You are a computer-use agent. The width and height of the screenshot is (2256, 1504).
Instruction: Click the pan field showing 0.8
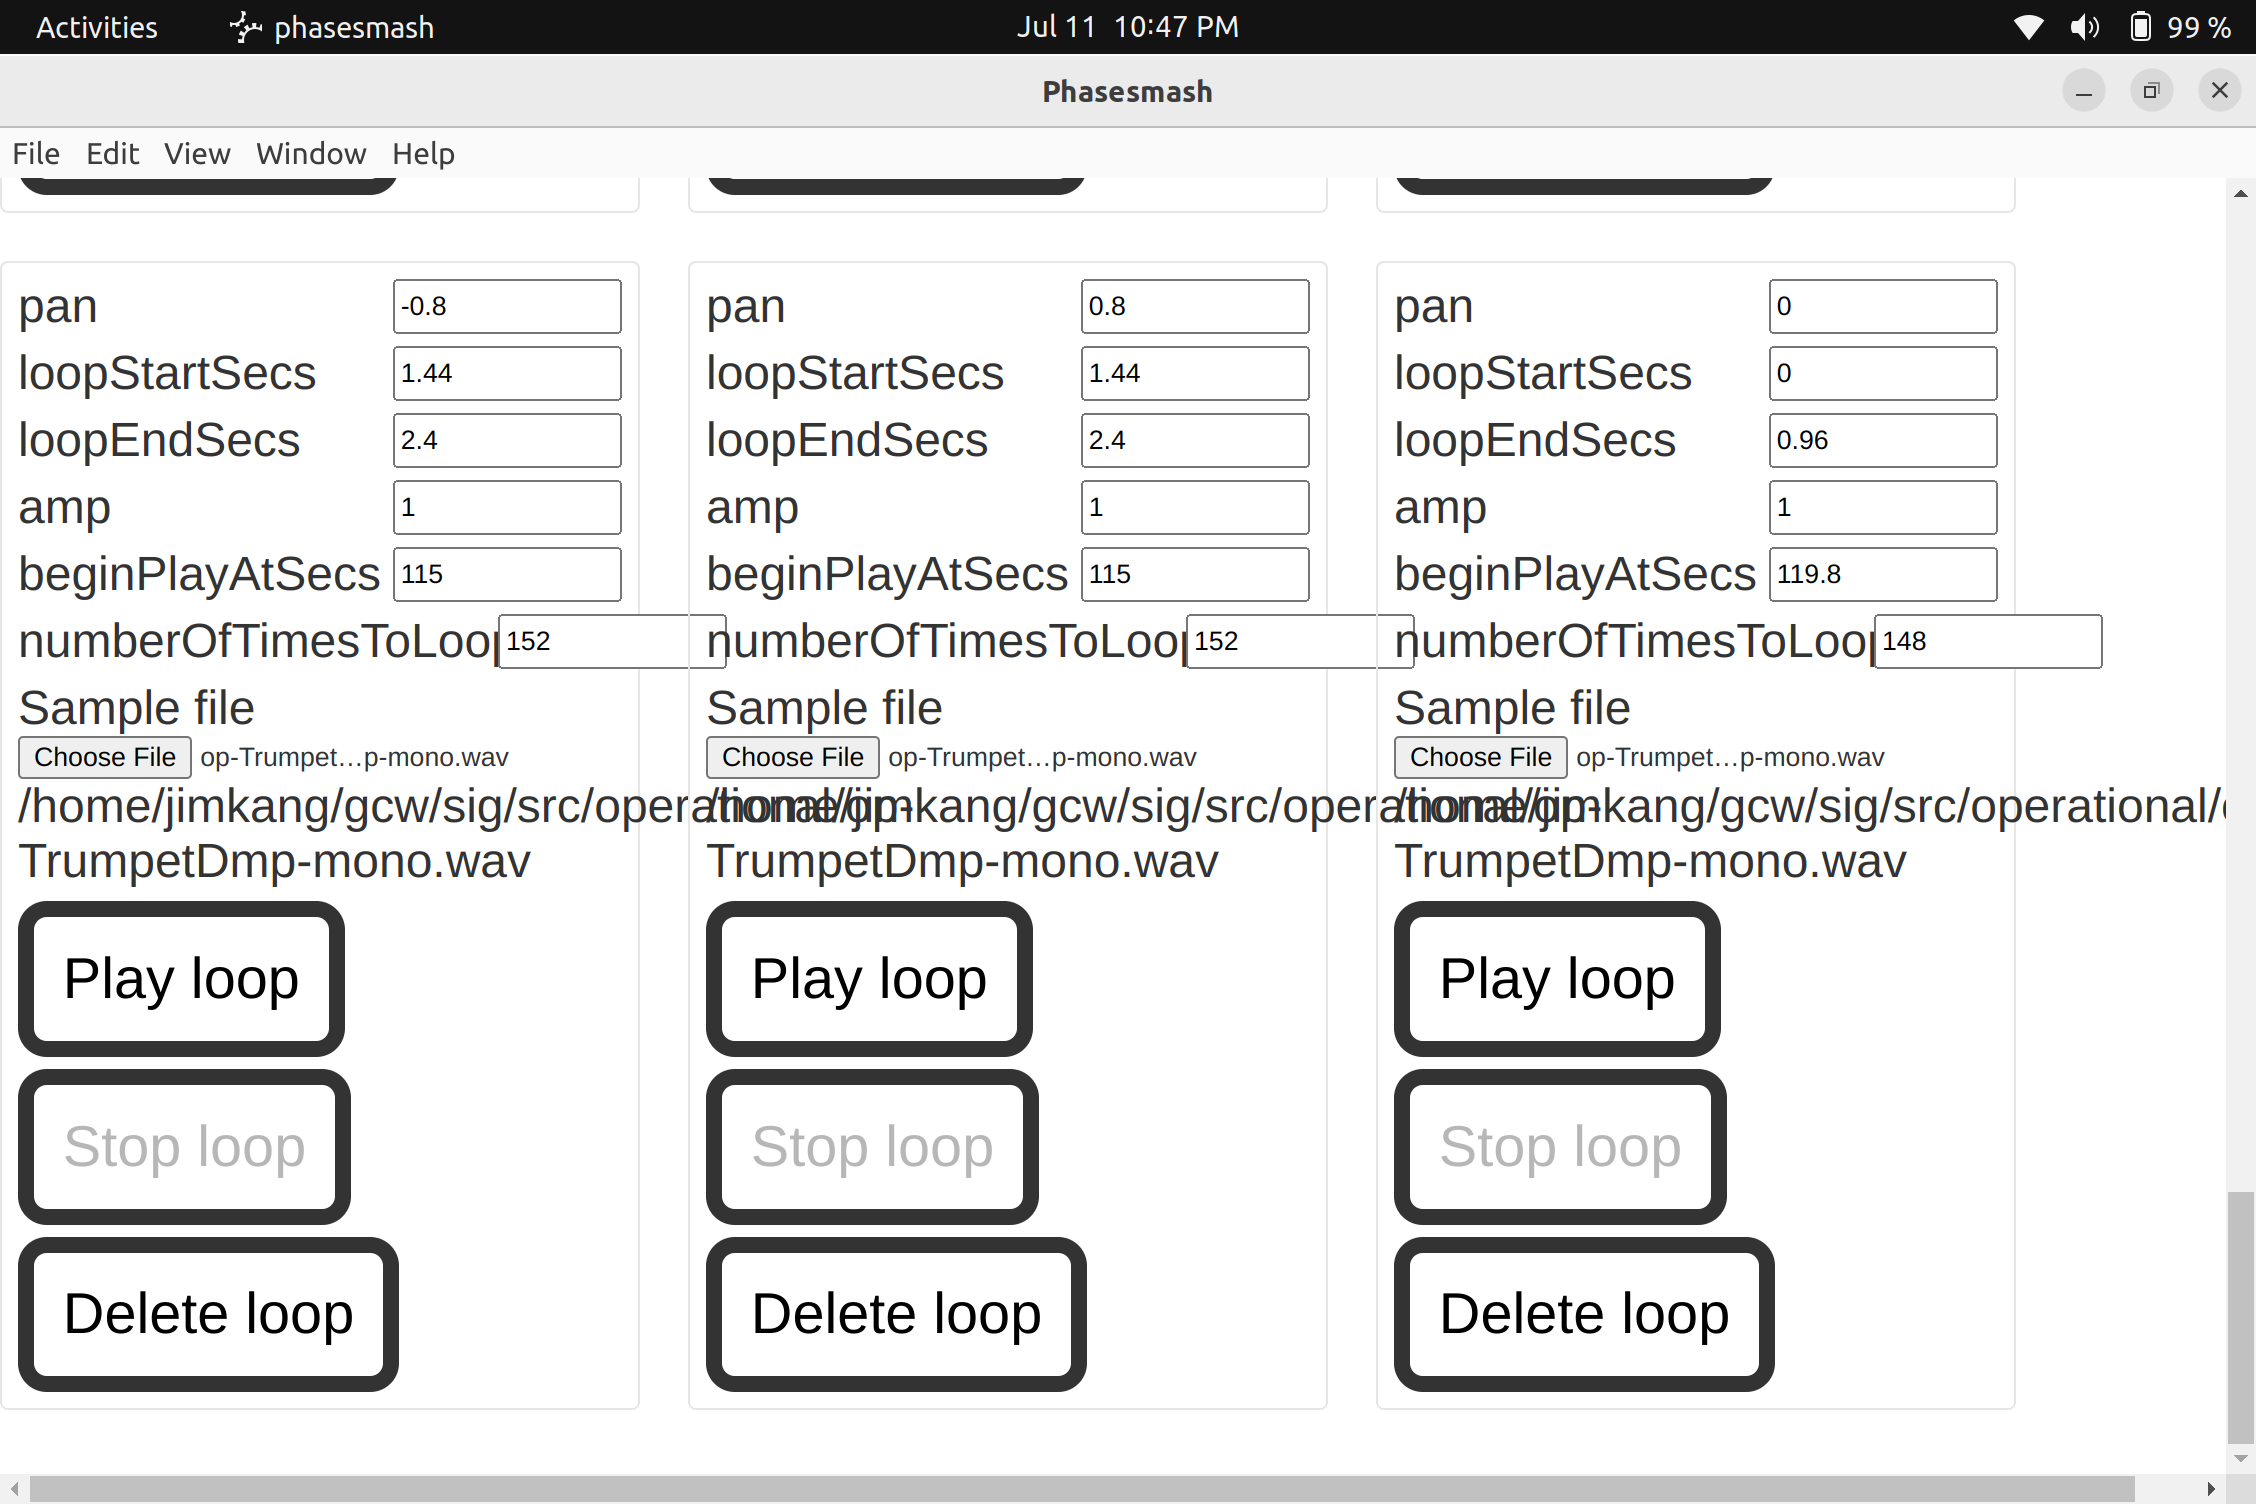tap(1195, 306)
